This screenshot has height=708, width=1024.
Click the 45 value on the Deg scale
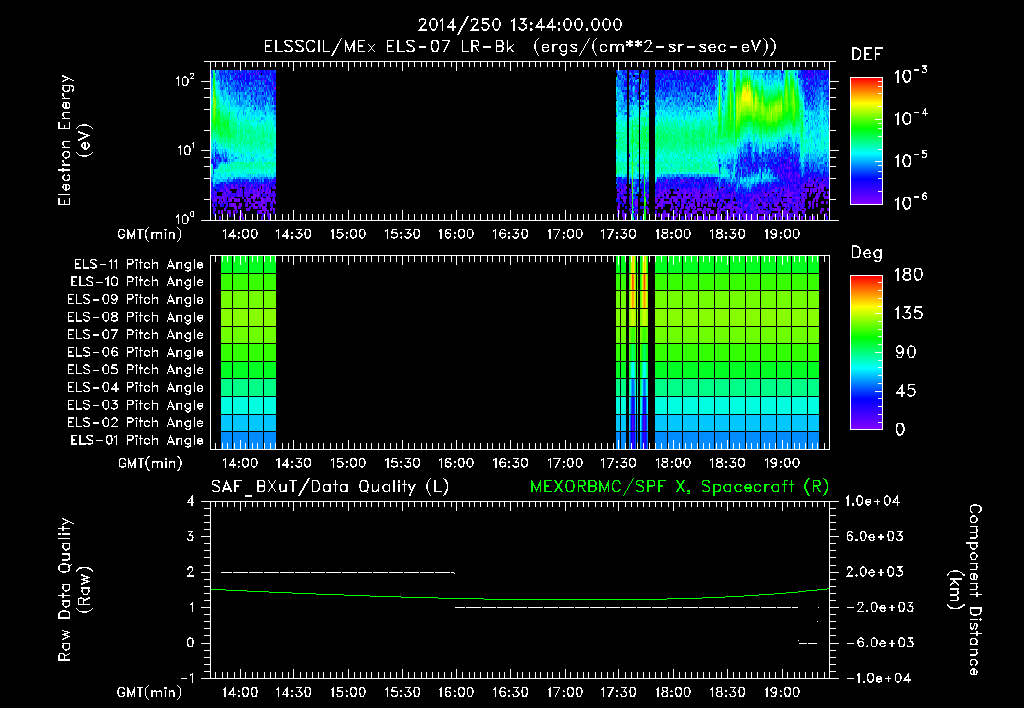[905, 391]
